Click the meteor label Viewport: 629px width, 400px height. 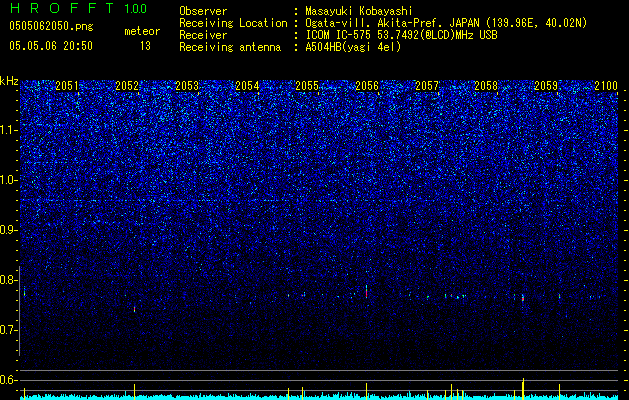[142, 31]
